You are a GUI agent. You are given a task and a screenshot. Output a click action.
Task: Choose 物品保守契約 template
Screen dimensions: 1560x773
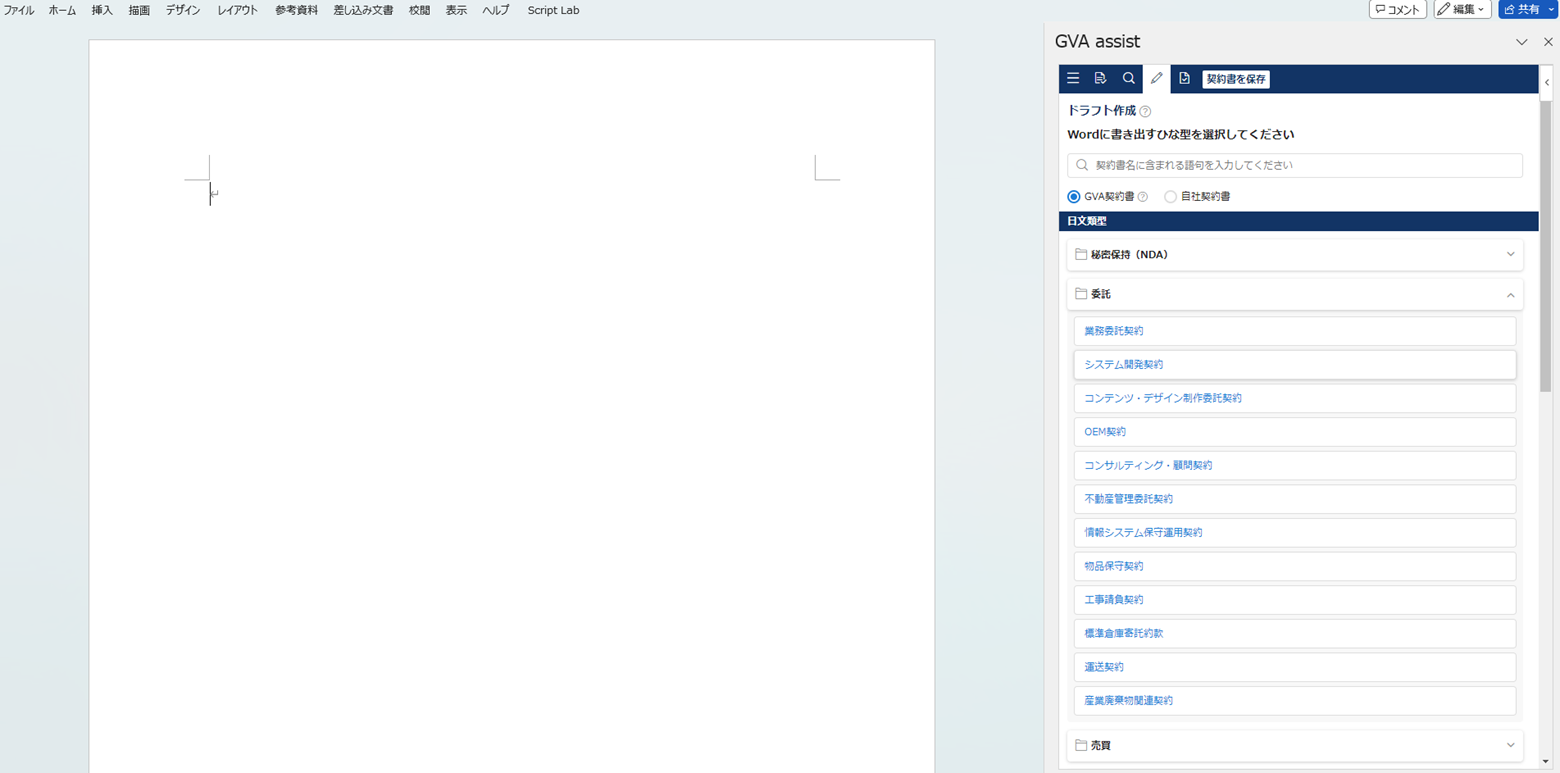pos(1295,566)
